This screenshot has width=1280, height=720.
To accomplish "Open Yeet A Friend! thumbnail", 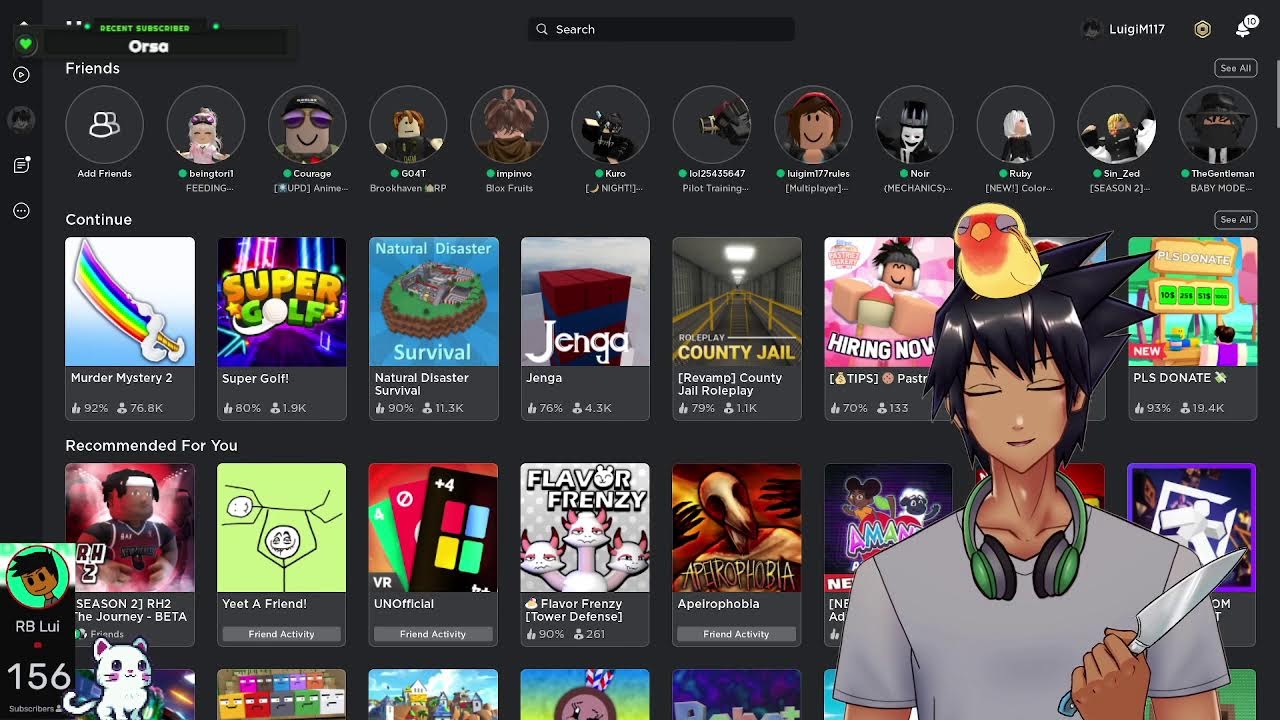I will pyautogui.click(x=282, y=528).
